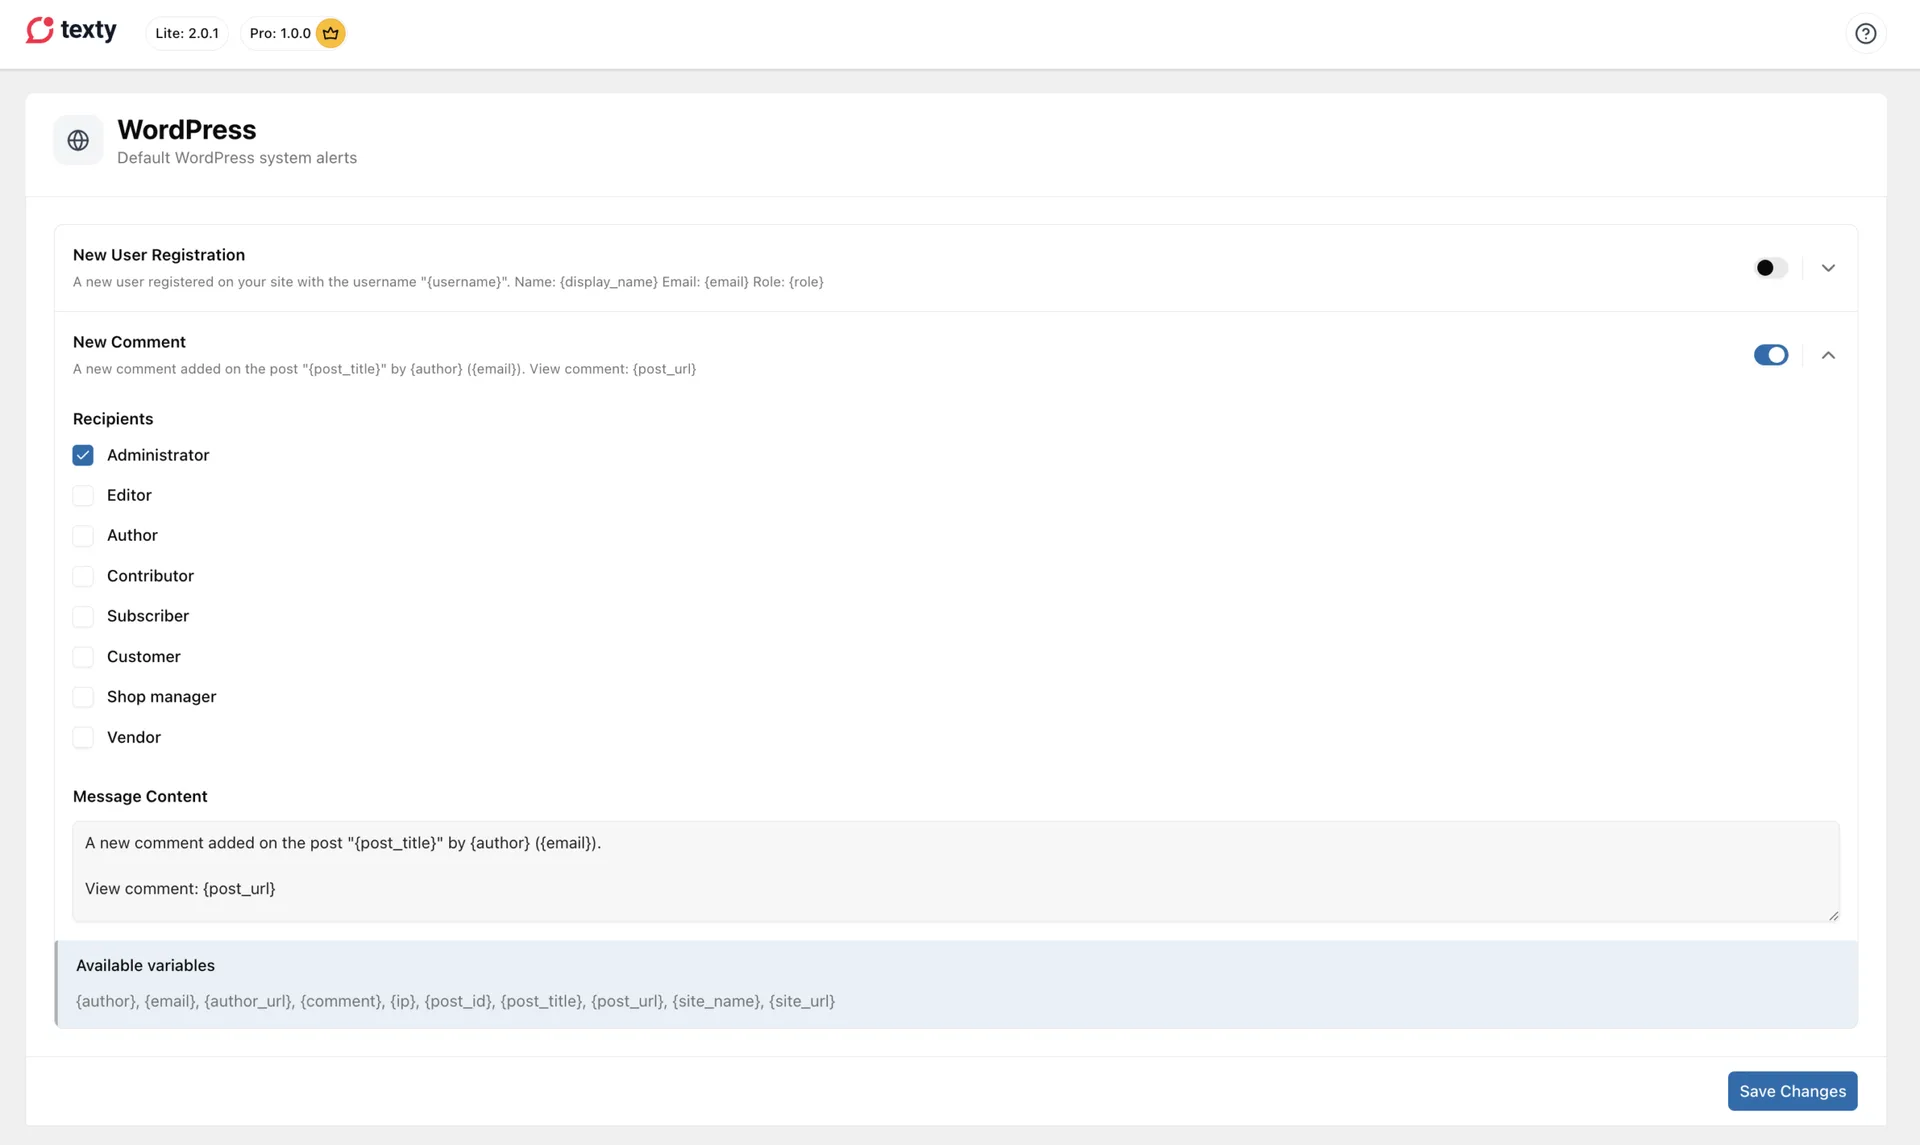Screen dimensions: 1920x1145
Task: Click the New Comment description text
Action: click(x=384, y=369)
